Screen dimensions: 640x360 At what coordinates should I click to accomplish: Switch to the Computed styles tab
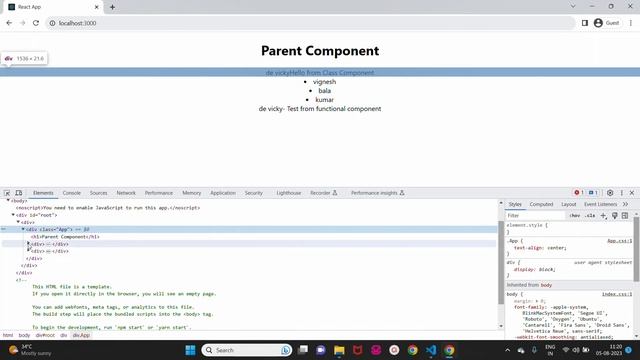click(541, 204)
